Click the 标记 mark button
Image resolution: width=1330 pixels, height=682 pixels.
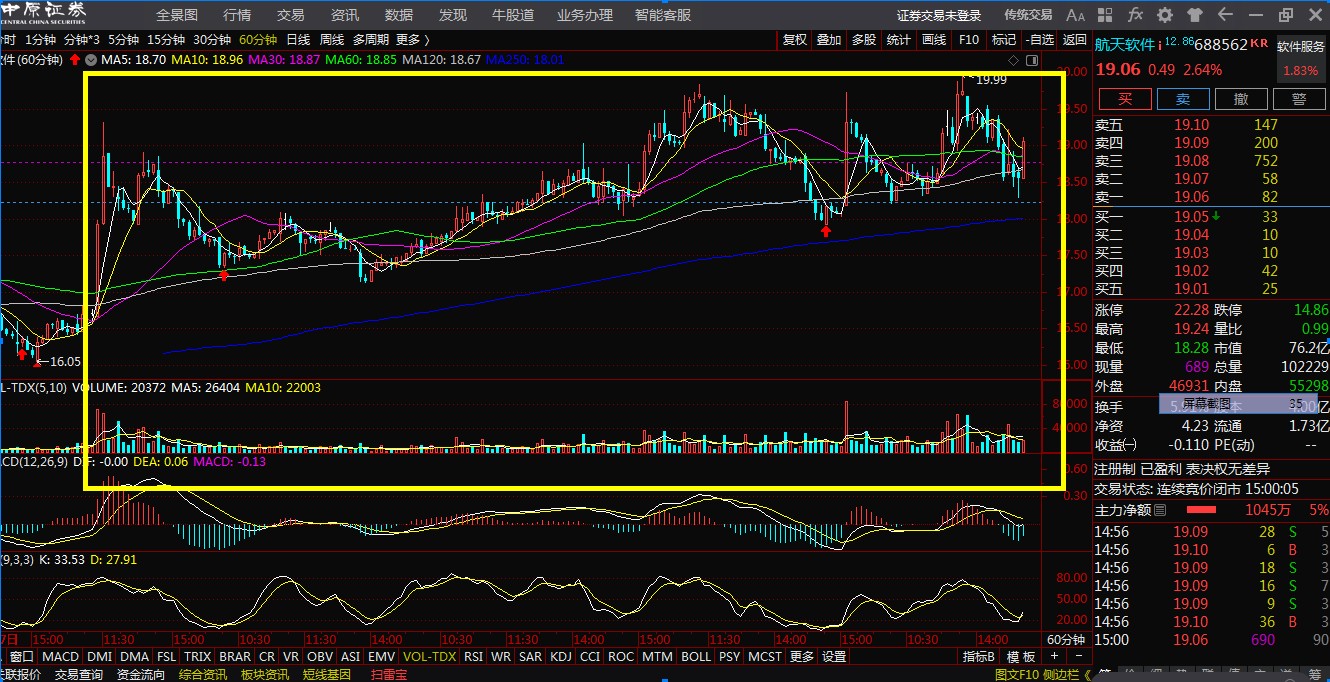point(1003,40)
